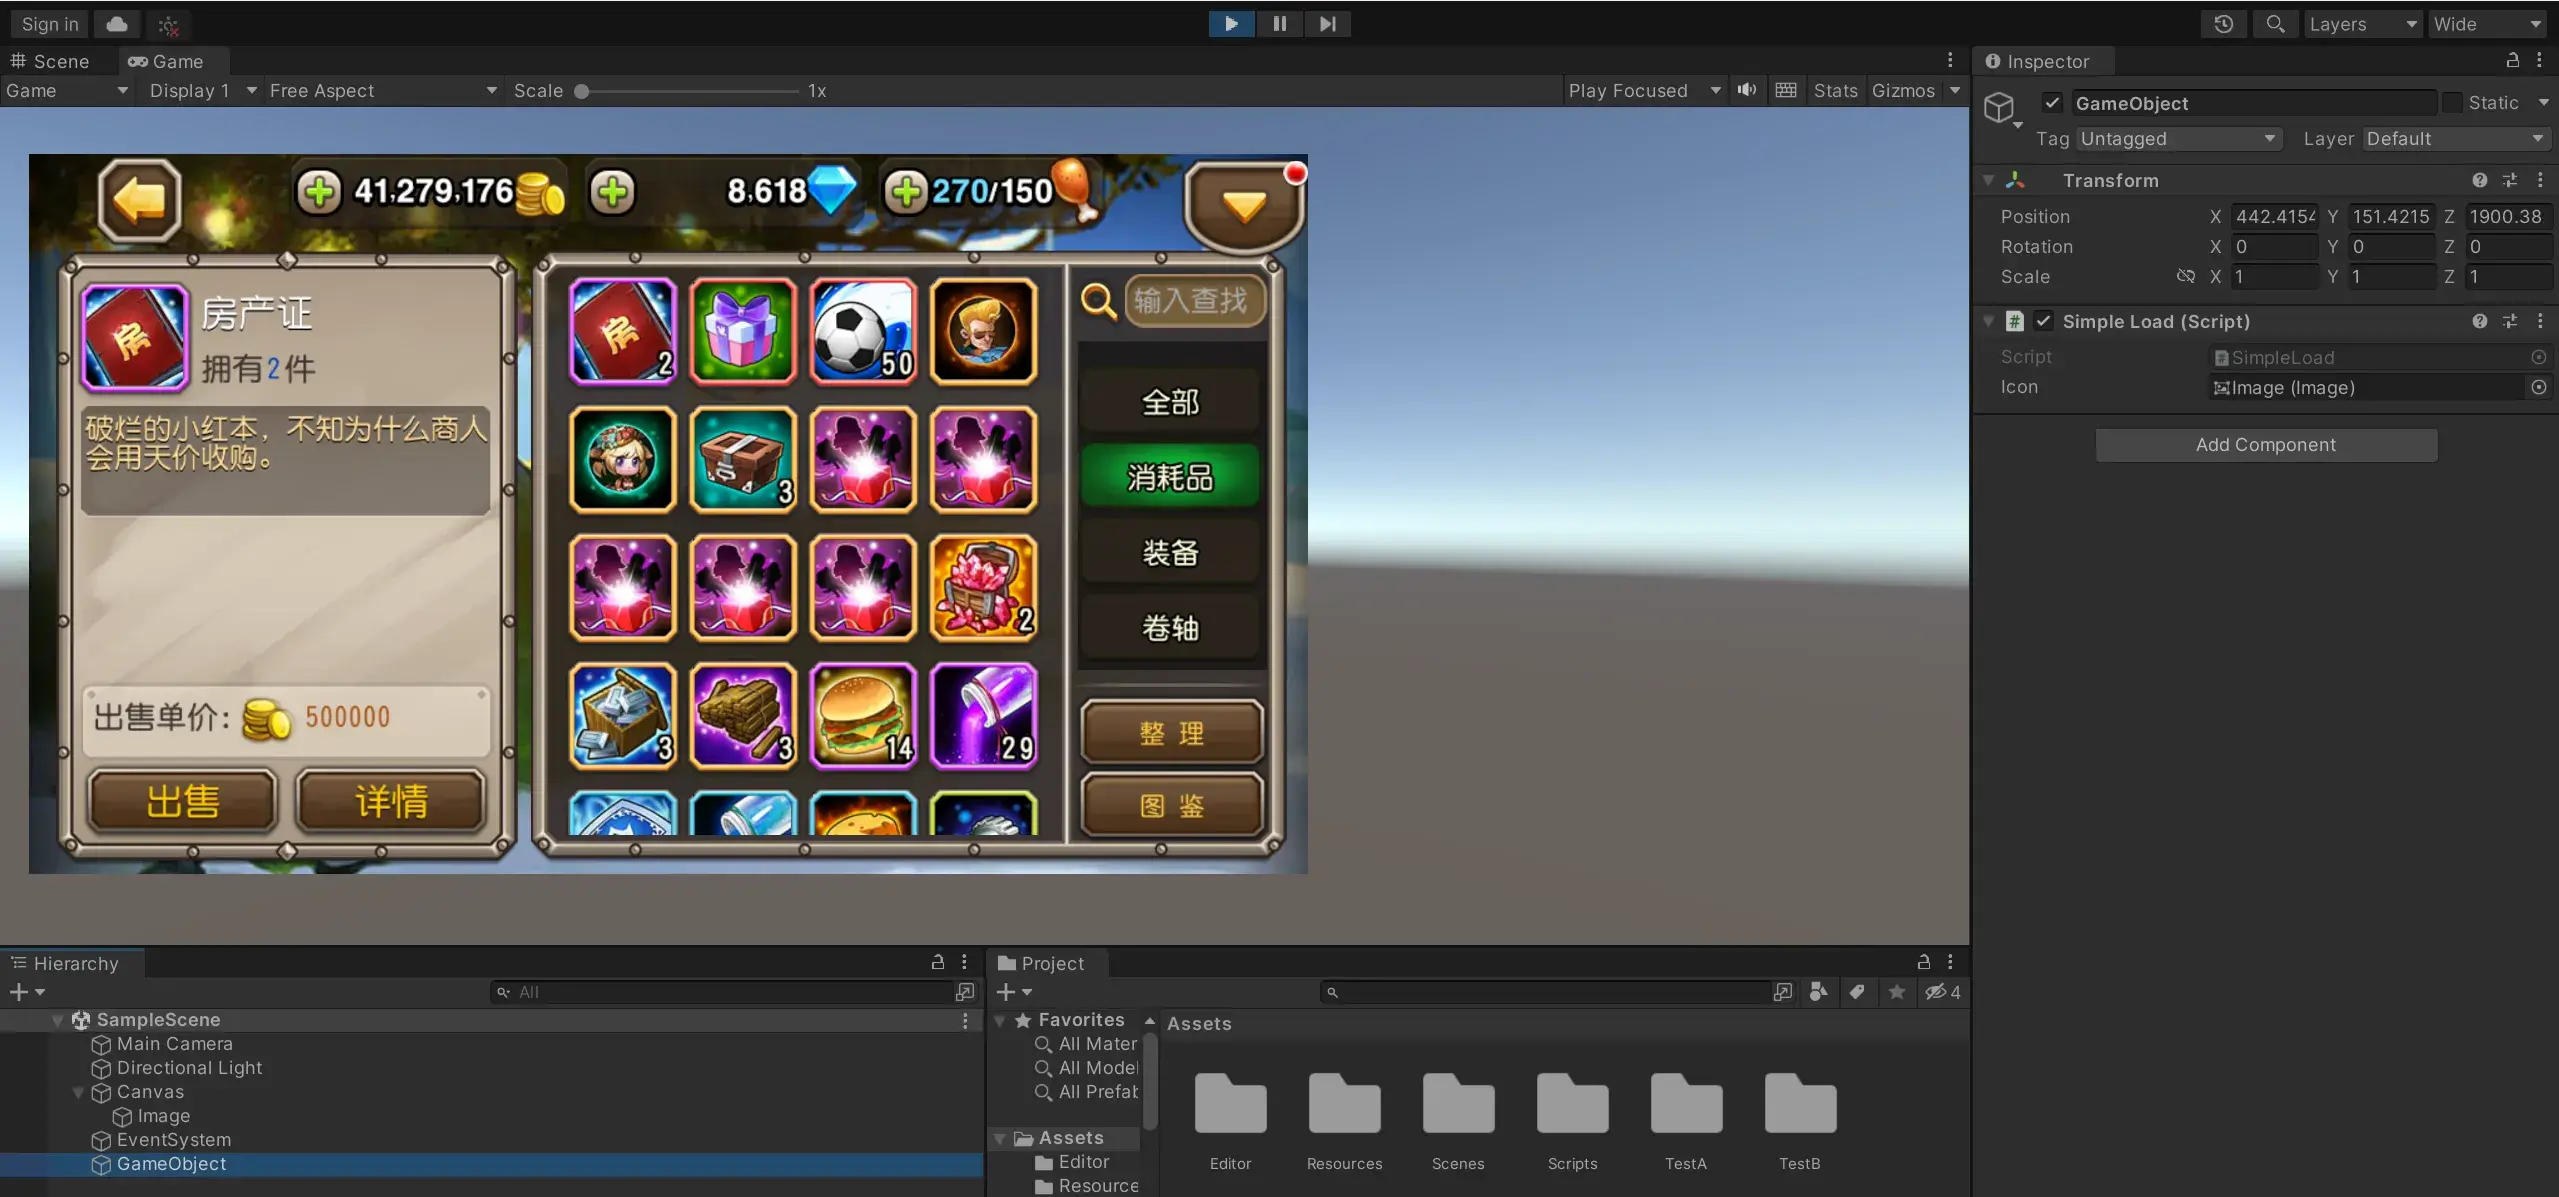Click the Pause button in toolbar
Viewport: 2559px width, 1197px height.
(x=1279, y=24)
